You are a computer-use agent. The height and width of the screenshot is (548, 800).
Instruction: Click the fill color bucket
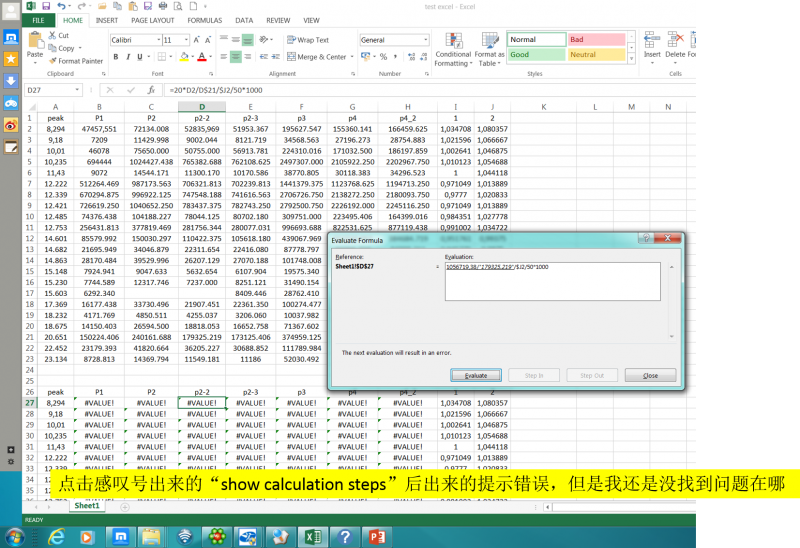[x=184, y=57]
